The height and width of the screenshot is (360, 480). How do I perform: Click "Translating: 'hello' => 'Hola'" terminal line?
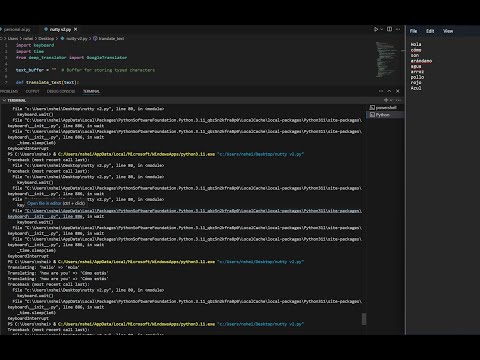(43, 267)
